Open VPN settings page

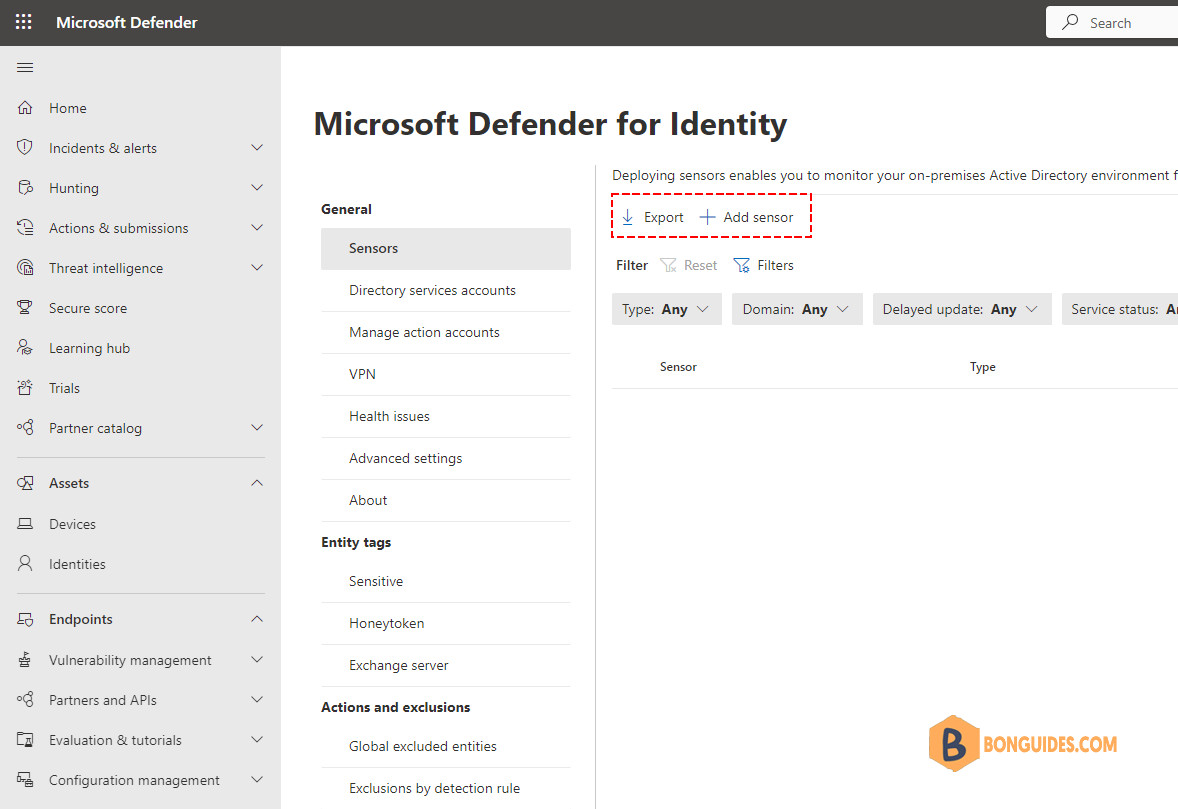446,375
